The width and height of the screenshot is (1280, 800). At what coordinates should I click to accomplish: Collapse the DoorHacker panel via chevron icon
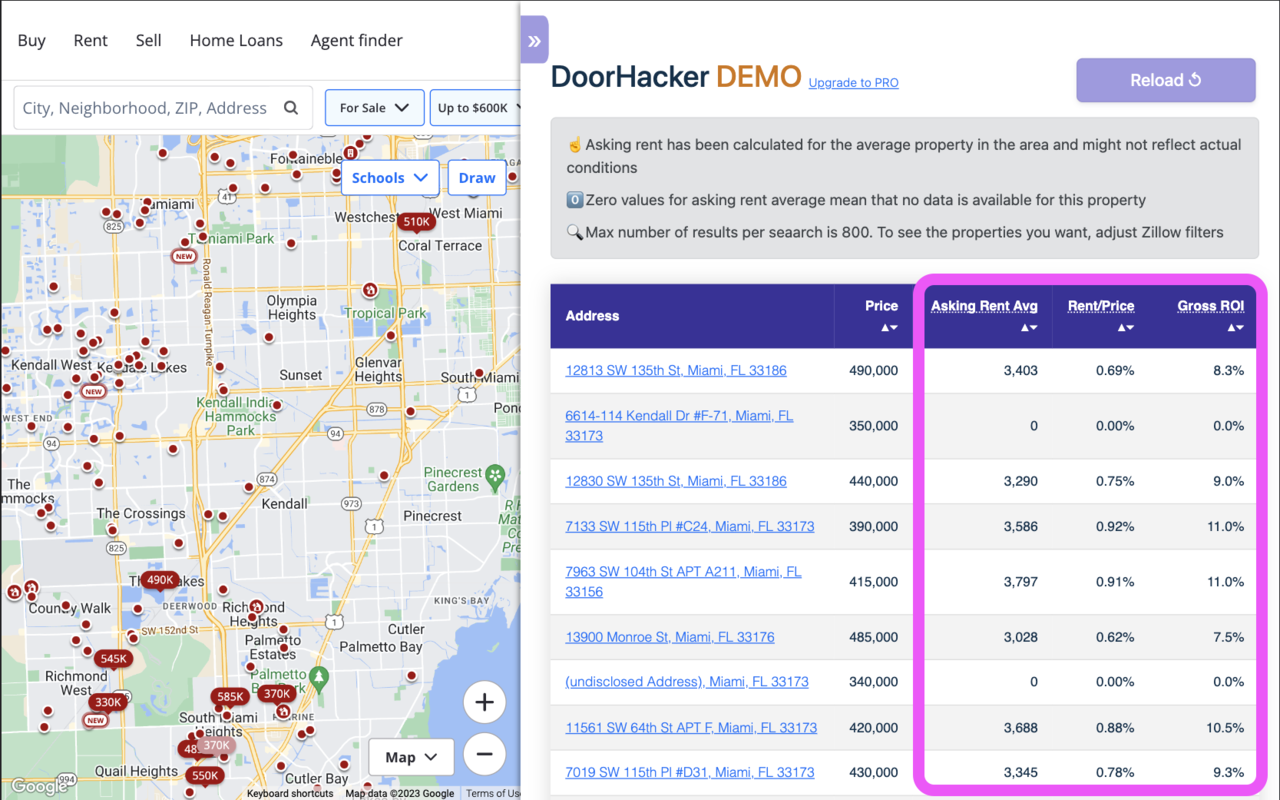click(x=534, y=39)
